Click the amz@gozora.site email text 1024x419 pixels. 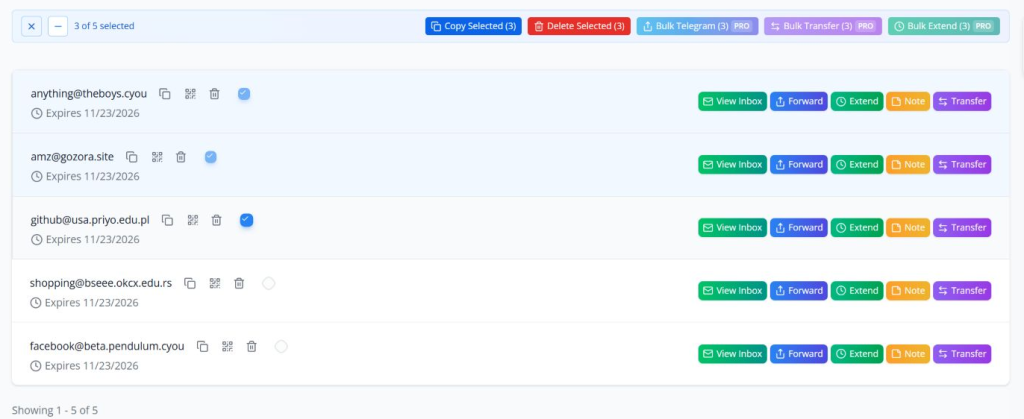pos(72,157)
